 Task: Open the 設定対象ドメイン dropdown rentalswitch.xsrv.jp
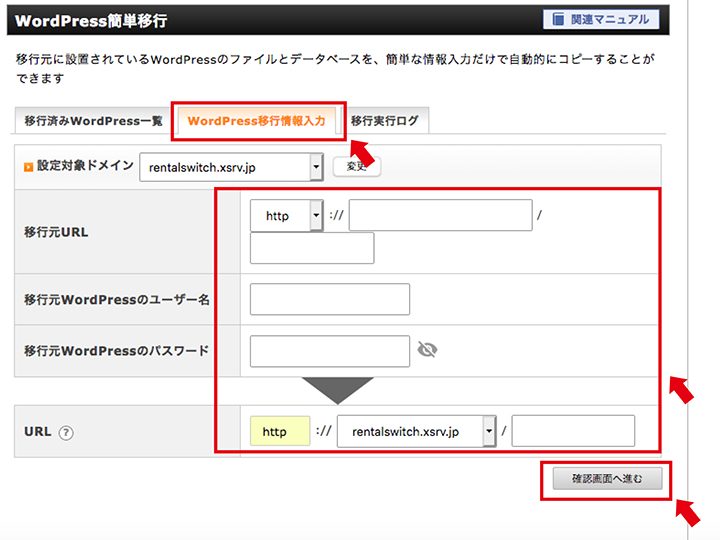pos(231,167)
